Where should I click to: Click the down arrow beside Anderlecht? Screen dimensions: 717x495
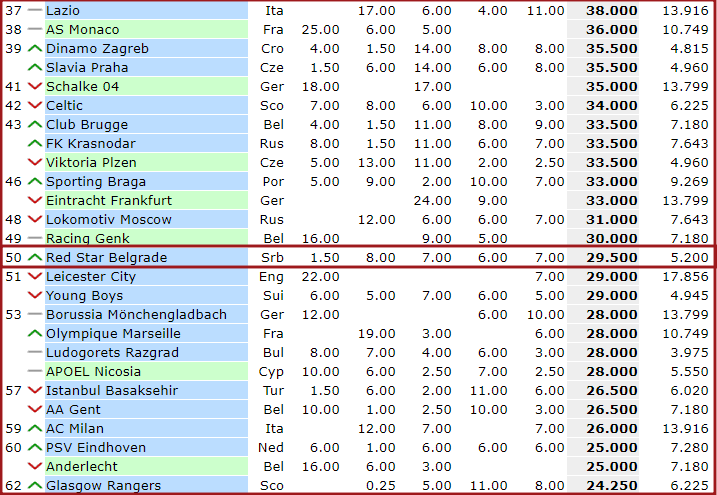coord(35,466)
